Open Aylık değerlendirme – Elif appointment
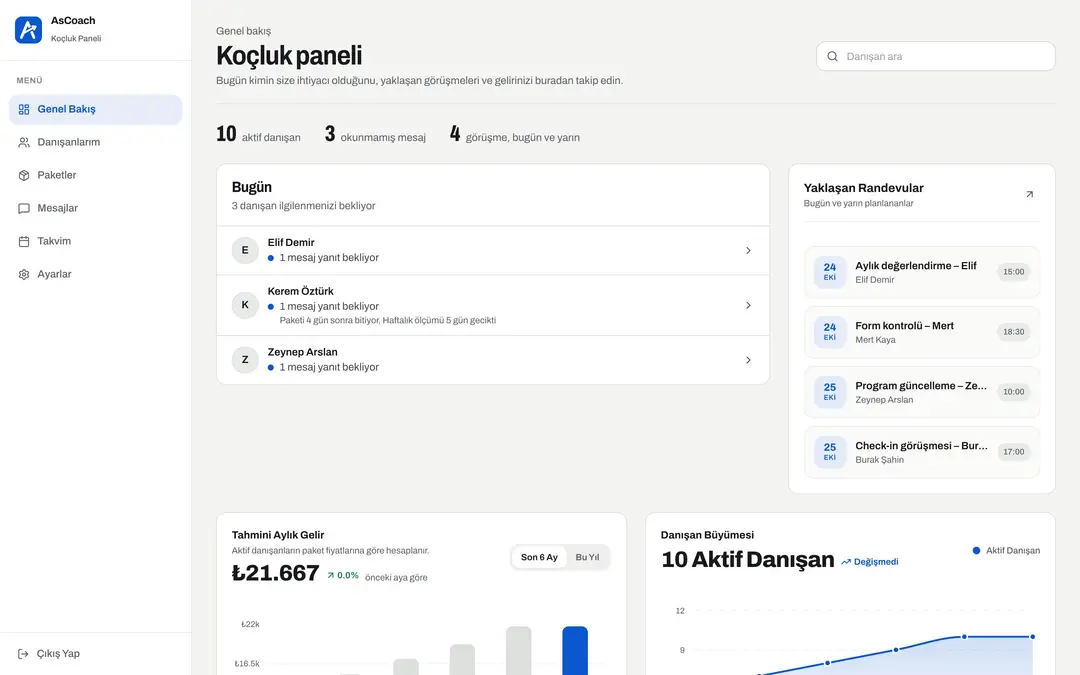The width and height of the screenshot is (1080, 675). point(922,272)
